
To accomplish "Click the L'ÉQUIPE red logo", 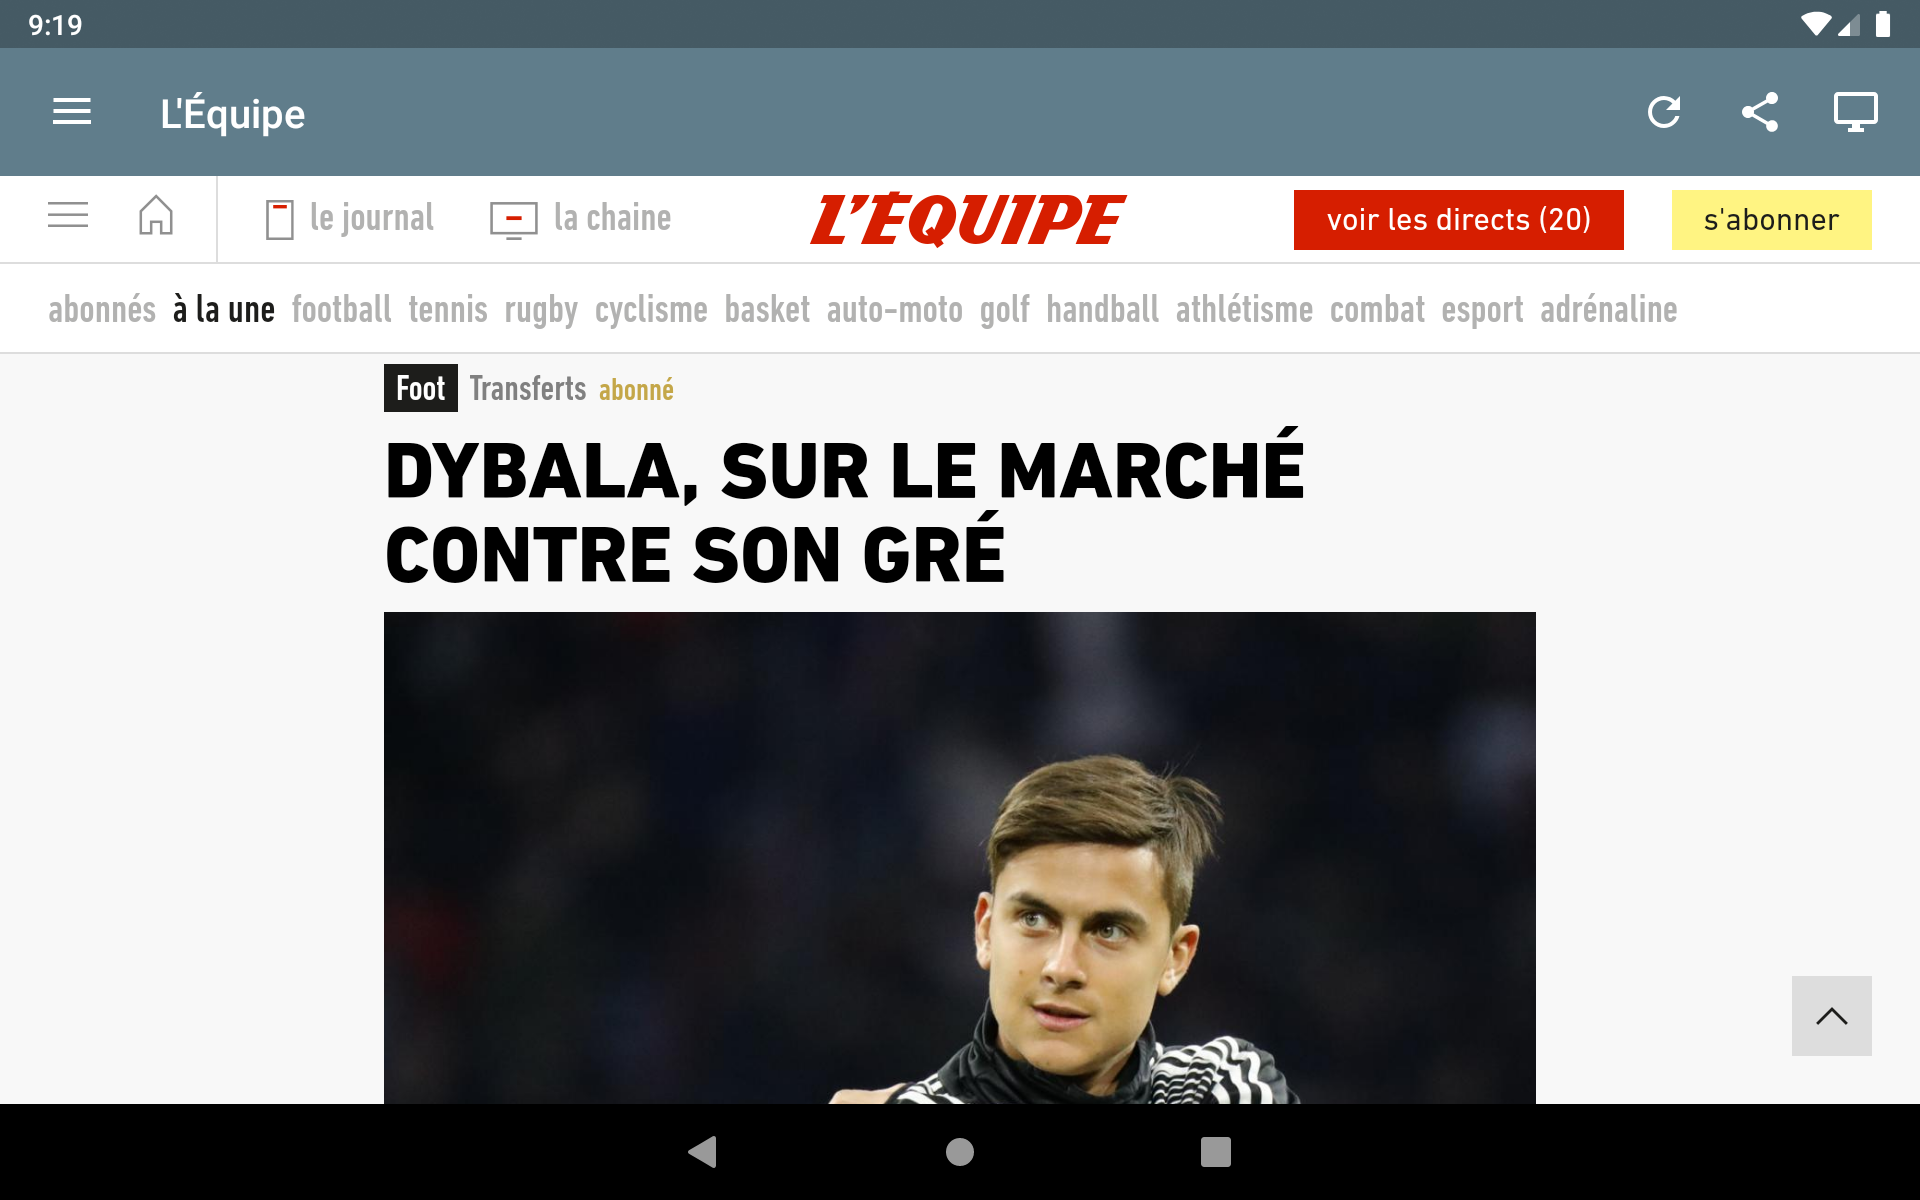I will pyautogui.click(x=968, y=219).
